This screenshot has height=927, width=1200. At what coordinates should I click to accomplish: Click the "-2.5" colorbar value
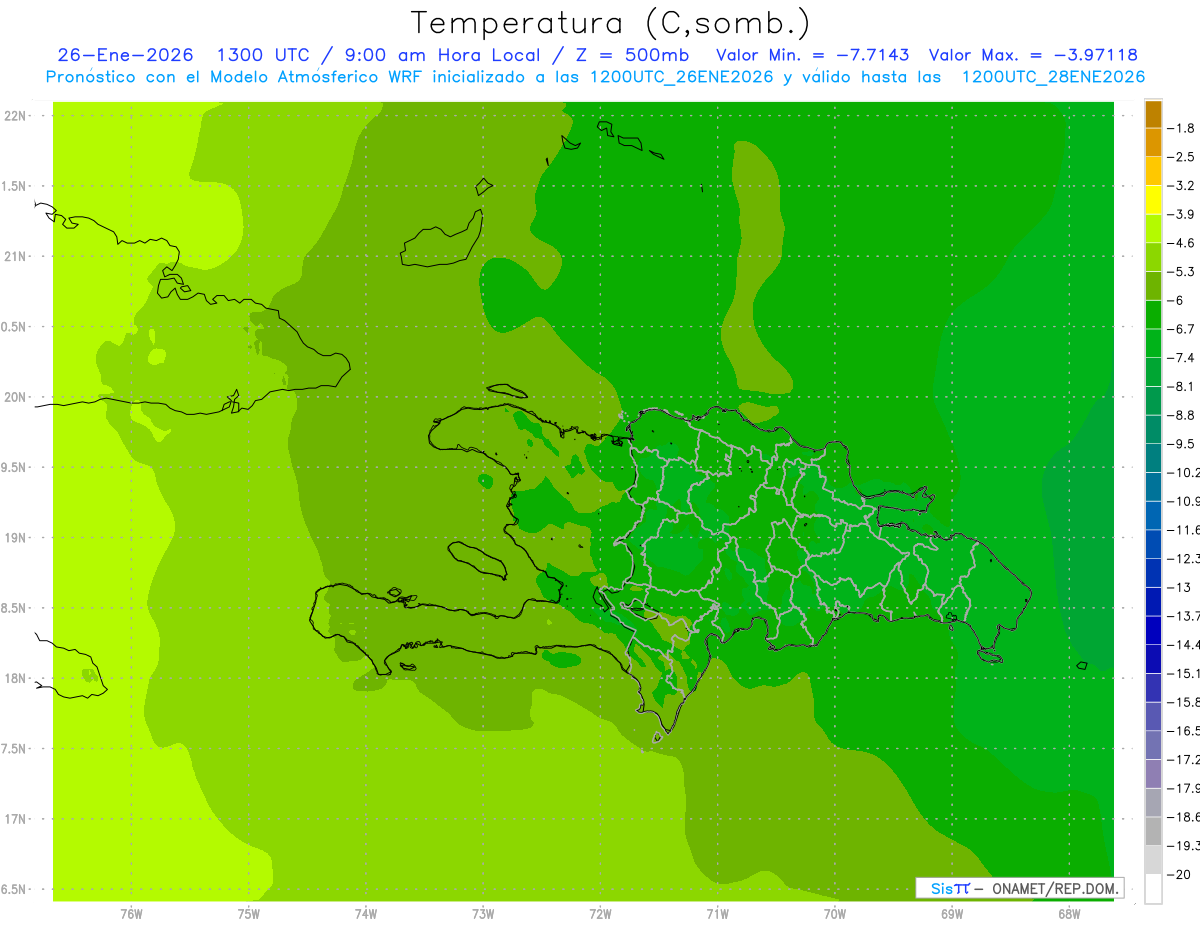click(x=1181, y=157)
